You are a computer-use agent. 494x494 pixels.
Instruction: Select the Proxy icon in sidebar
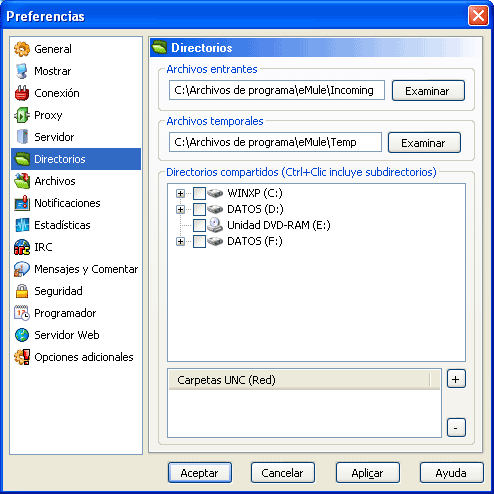(22, 115)
